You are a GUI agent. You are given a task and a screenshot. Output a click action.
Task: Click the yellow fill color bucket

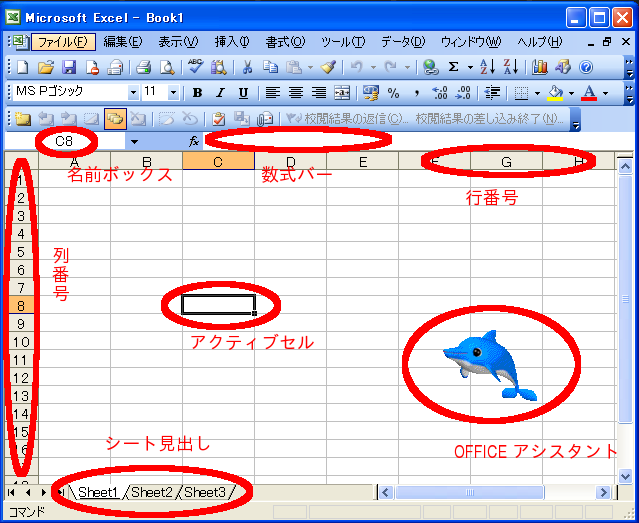click(x=555, y=92)
